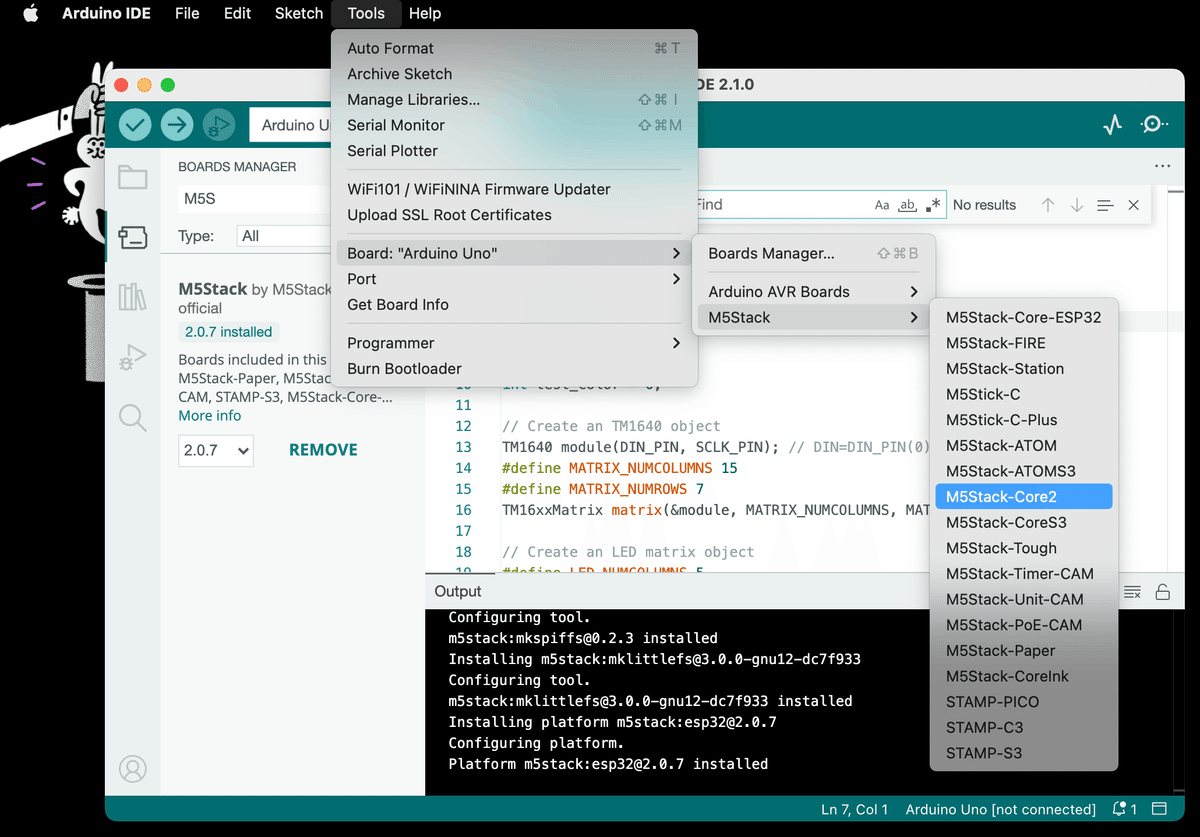1200x837 pixels.
Task: Expand the Port submenu
Action: pos(514,279)
